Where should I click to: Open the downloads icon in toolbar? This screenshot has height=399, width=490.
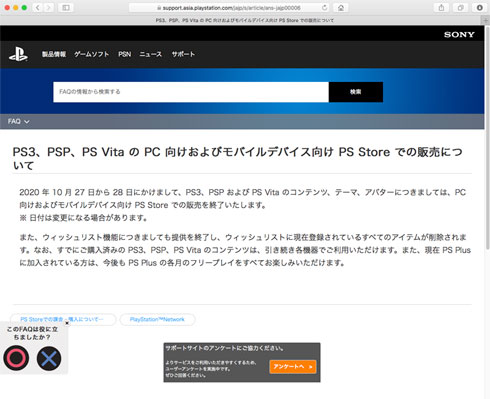tap(479, 7)
